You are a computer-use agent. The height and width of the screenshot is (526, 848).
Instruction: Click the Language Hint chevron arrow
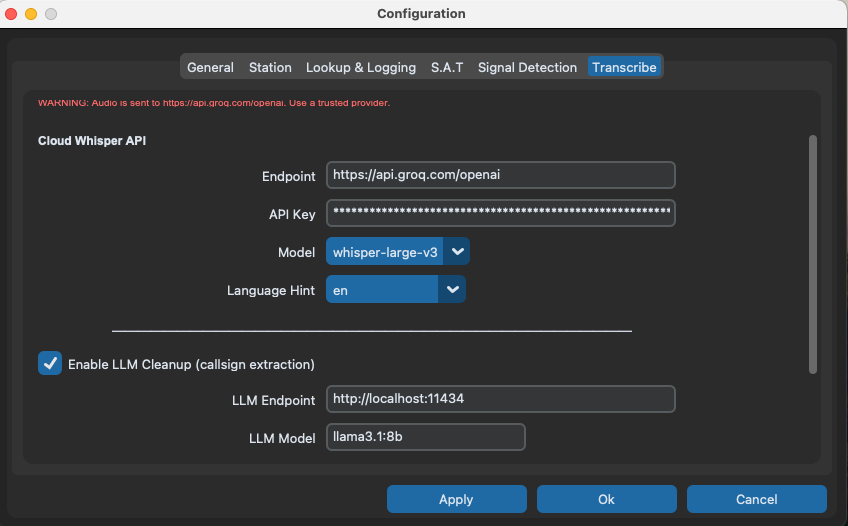click(453, 289)
